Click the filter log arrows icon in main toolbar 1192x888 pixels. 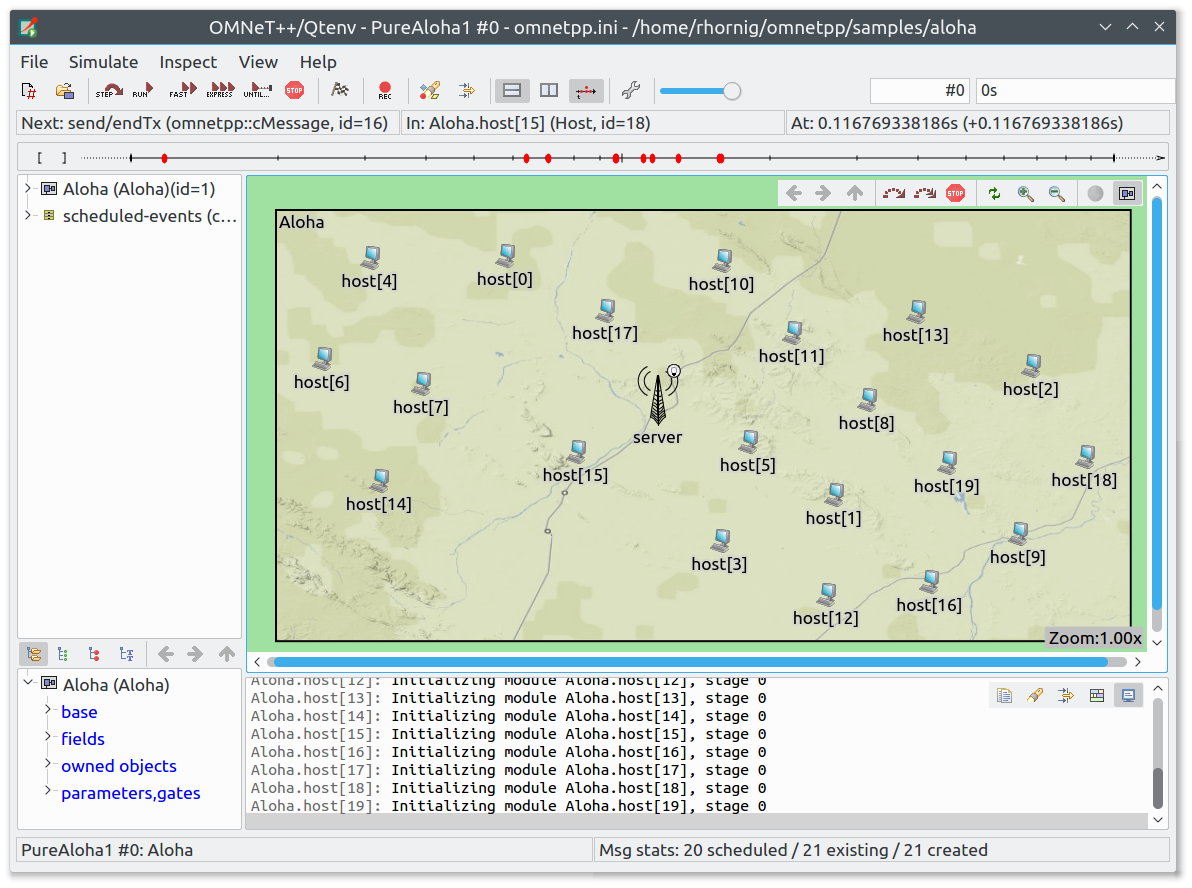(x=467, y=91)
